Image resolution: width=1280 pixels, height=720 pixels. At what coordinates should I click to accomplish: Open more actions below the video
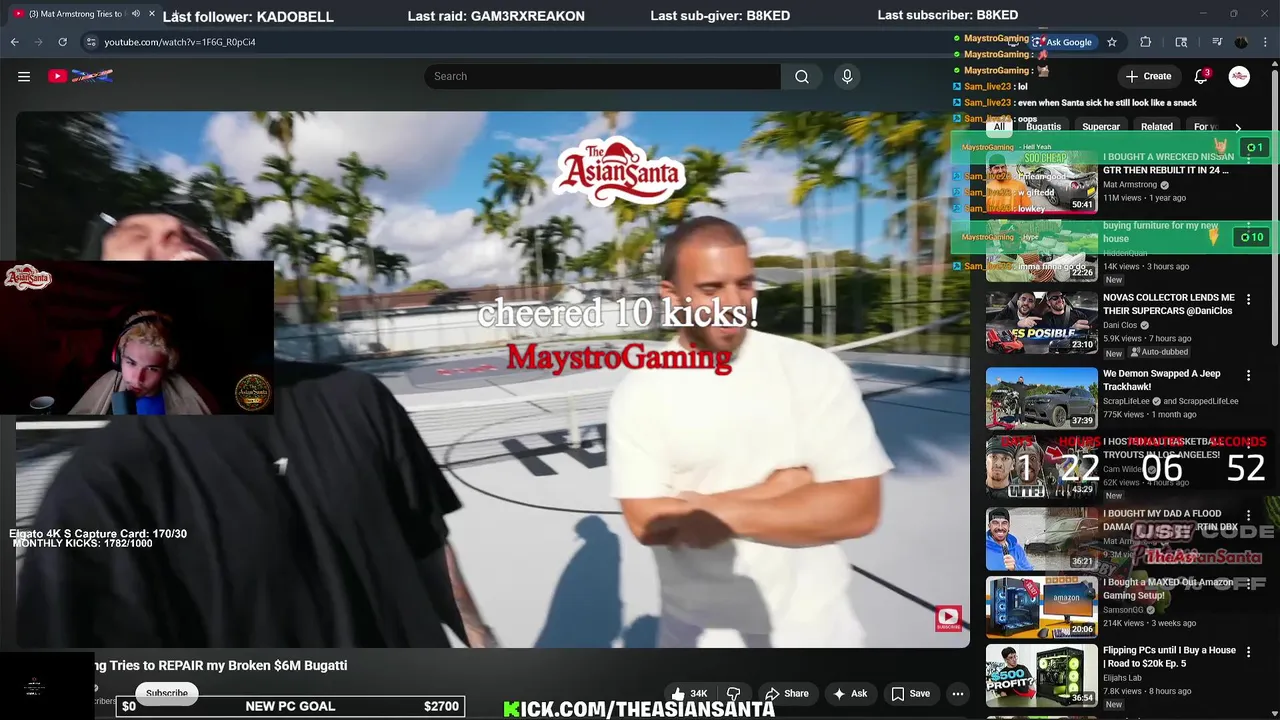point(957,693)
